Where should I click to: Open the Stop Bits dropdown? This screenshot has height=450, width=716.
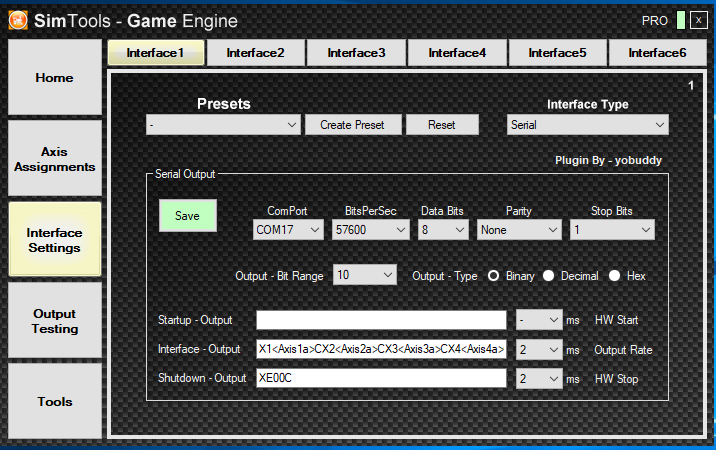612,229
